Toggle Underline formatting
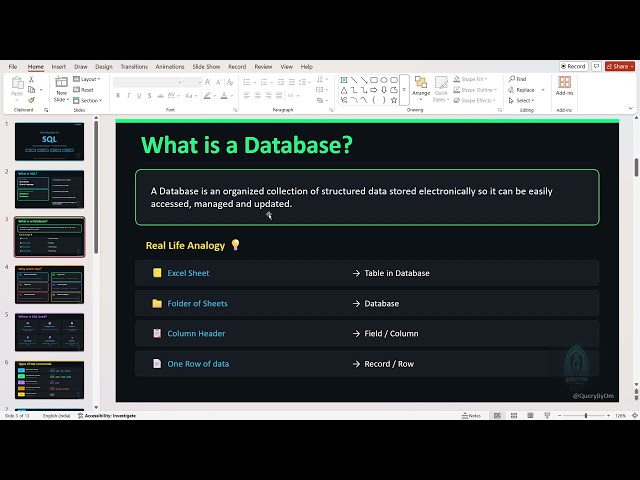640x480 pixels. pos(139,96)
